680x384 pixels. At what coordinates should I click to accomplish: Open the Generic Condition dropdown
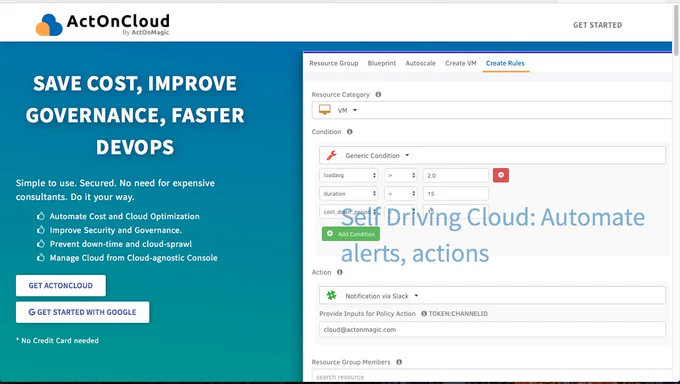[x=492, y=155]
